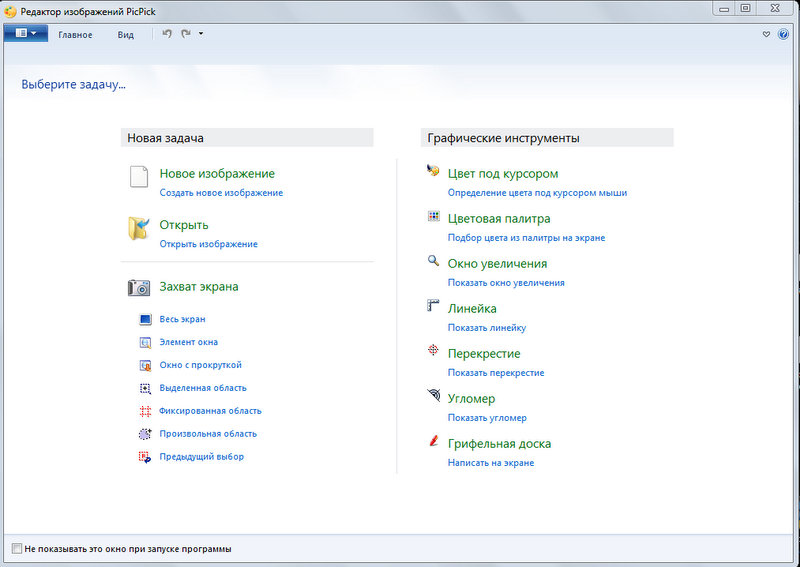Screen dimensions: 800x567
Task: Maximize the PicPick window
Action: coord(745,8)
